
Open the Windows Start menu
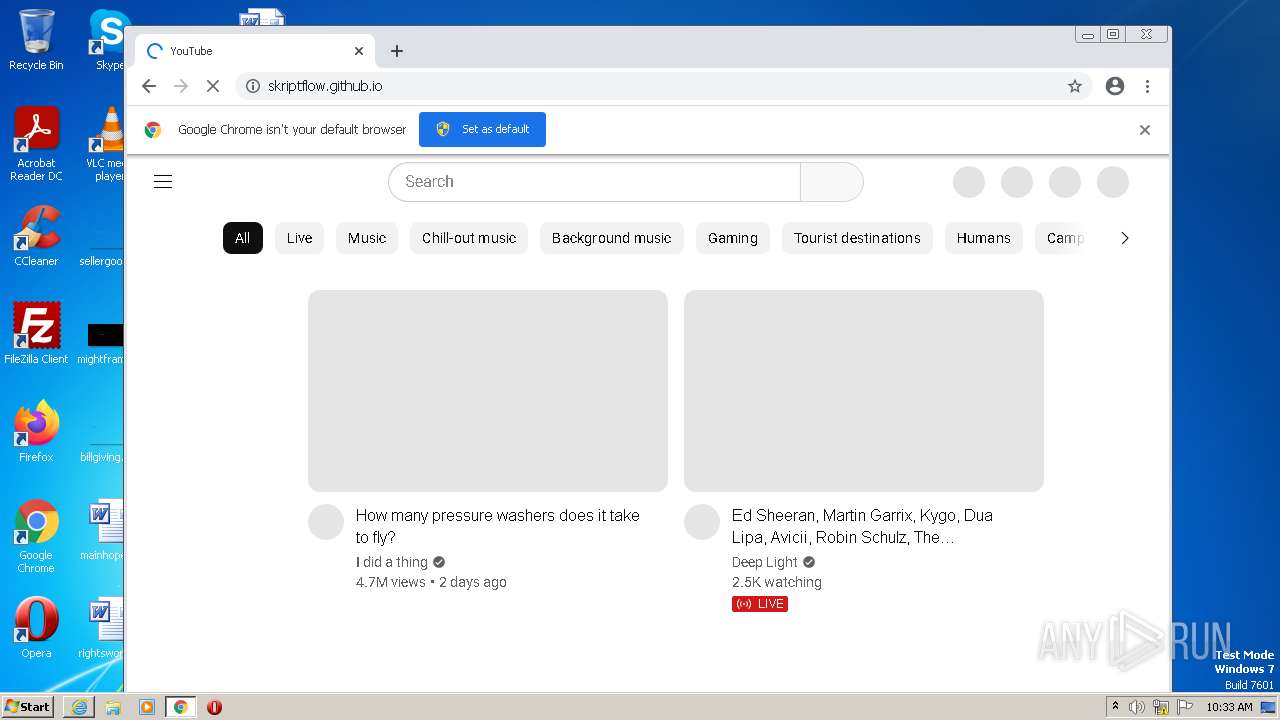[28, 707]
